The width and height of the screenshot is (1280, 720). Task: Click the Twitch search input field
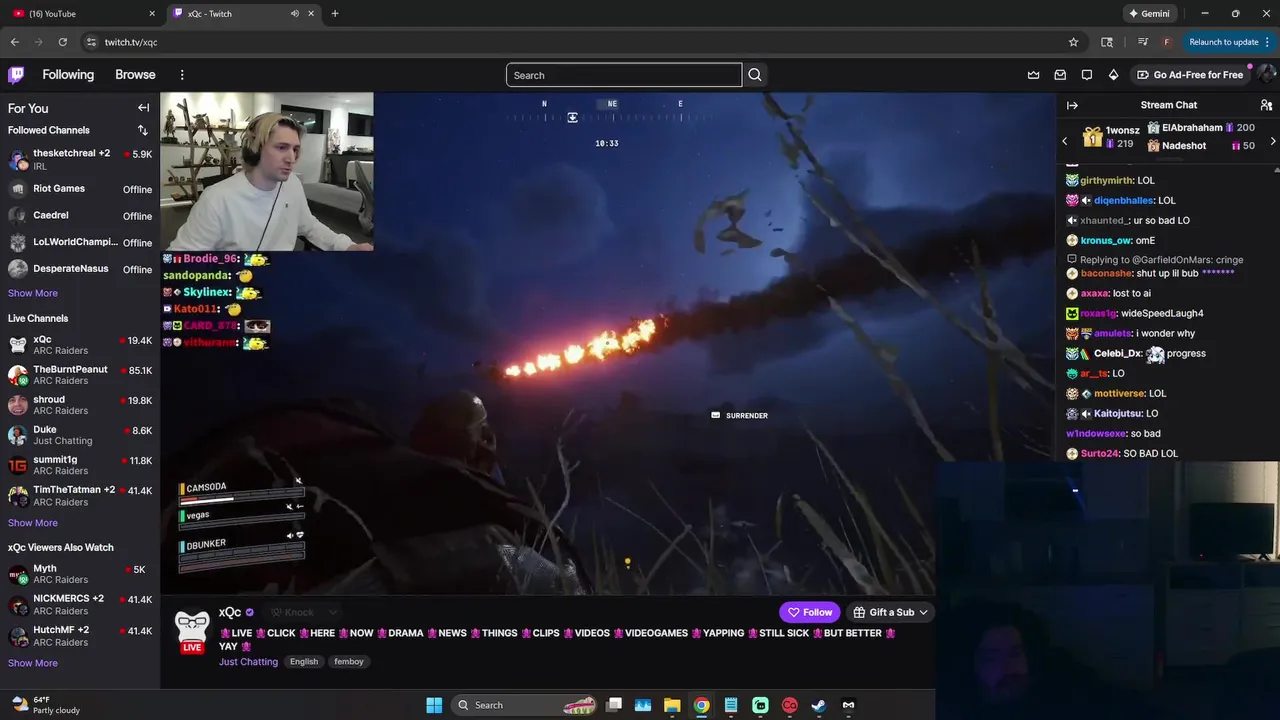click(x=624, y=75)
